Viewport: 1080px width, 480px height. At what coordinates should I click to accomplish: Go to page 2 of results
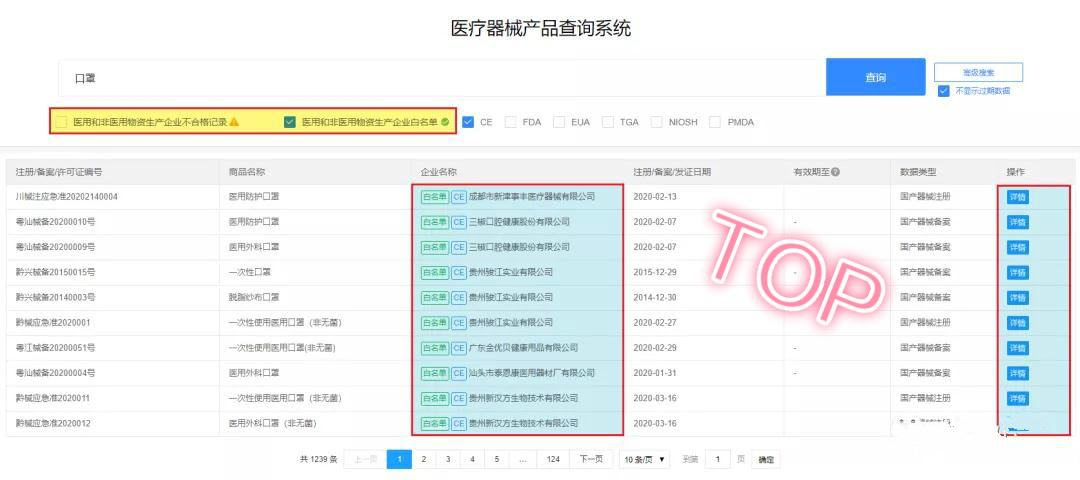pos(424,459)
